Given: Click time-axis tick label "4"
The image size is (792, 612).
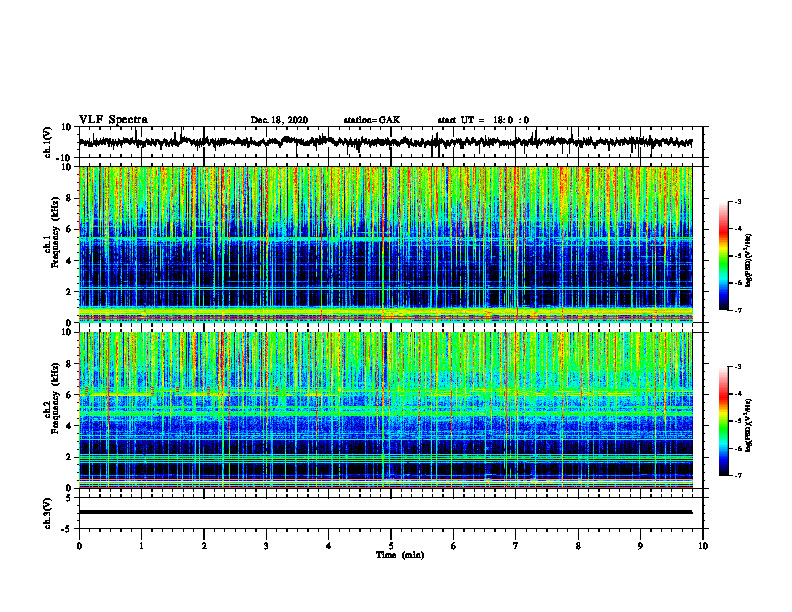Looking at the screenshot, I should (329, 546).
